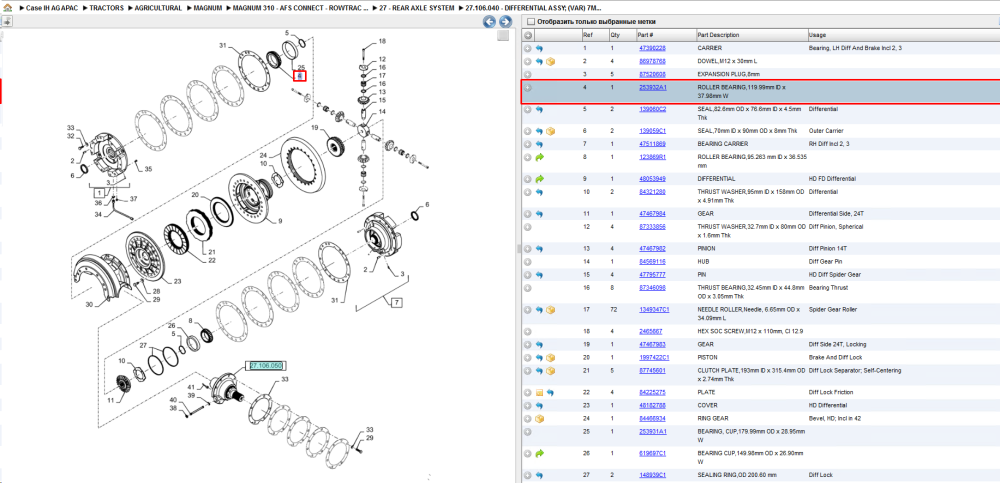Go to the catalog home icon

click(x=7, y=9)
